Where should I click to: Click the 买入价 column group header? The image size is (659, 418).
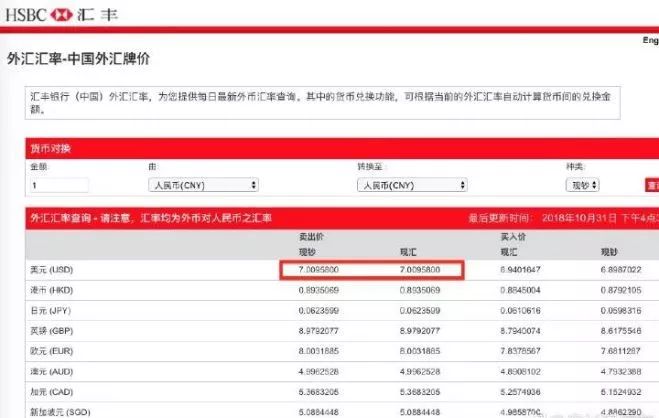point(513,237)
